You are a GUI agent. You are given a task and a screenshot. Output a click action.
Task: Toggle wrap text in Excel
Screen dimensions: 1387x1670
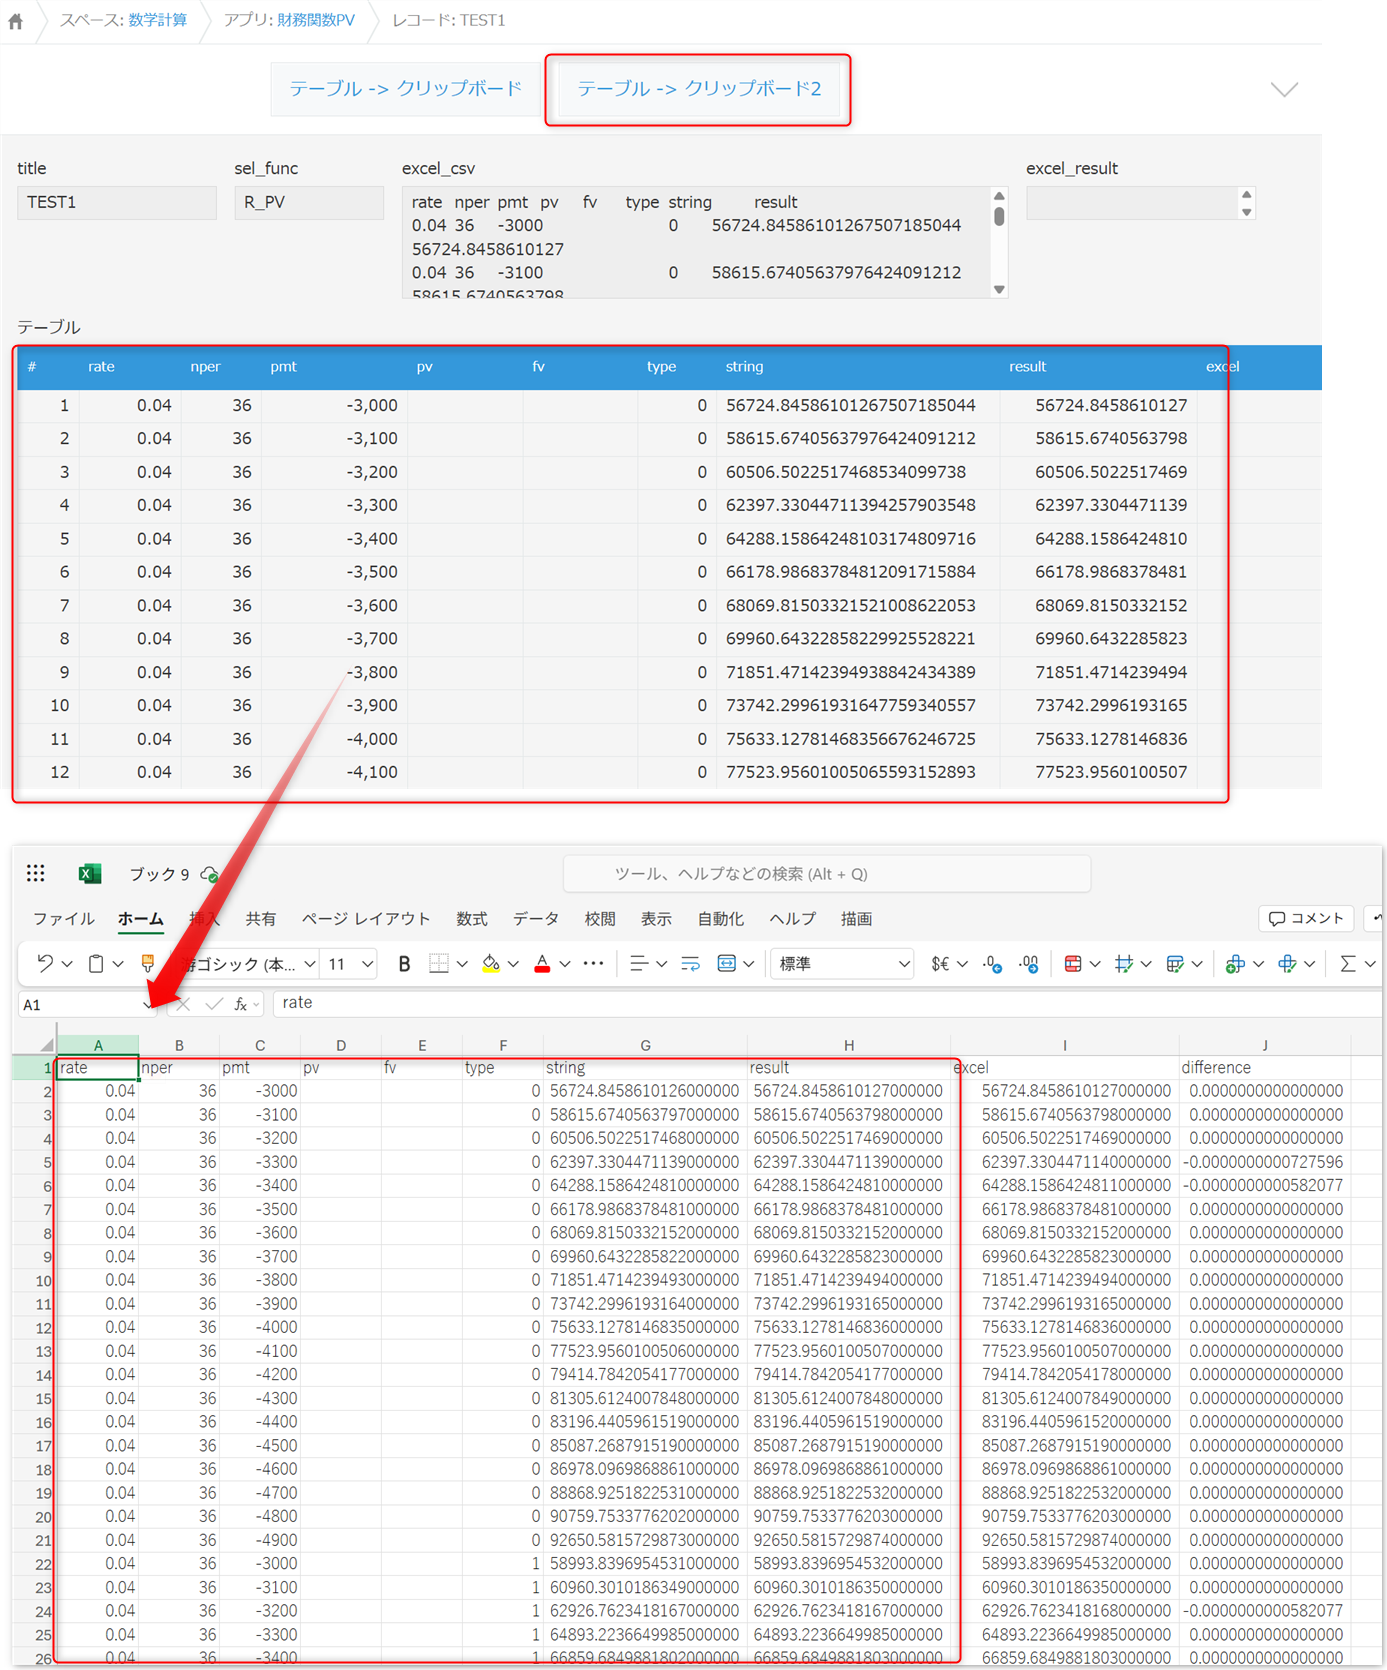pos(690,963)
